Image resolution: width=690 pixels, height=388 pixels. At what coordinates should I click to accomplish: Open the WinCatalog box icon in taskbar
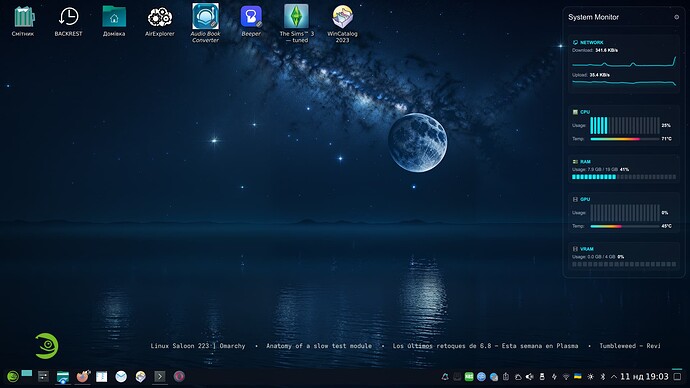(140, 377)
